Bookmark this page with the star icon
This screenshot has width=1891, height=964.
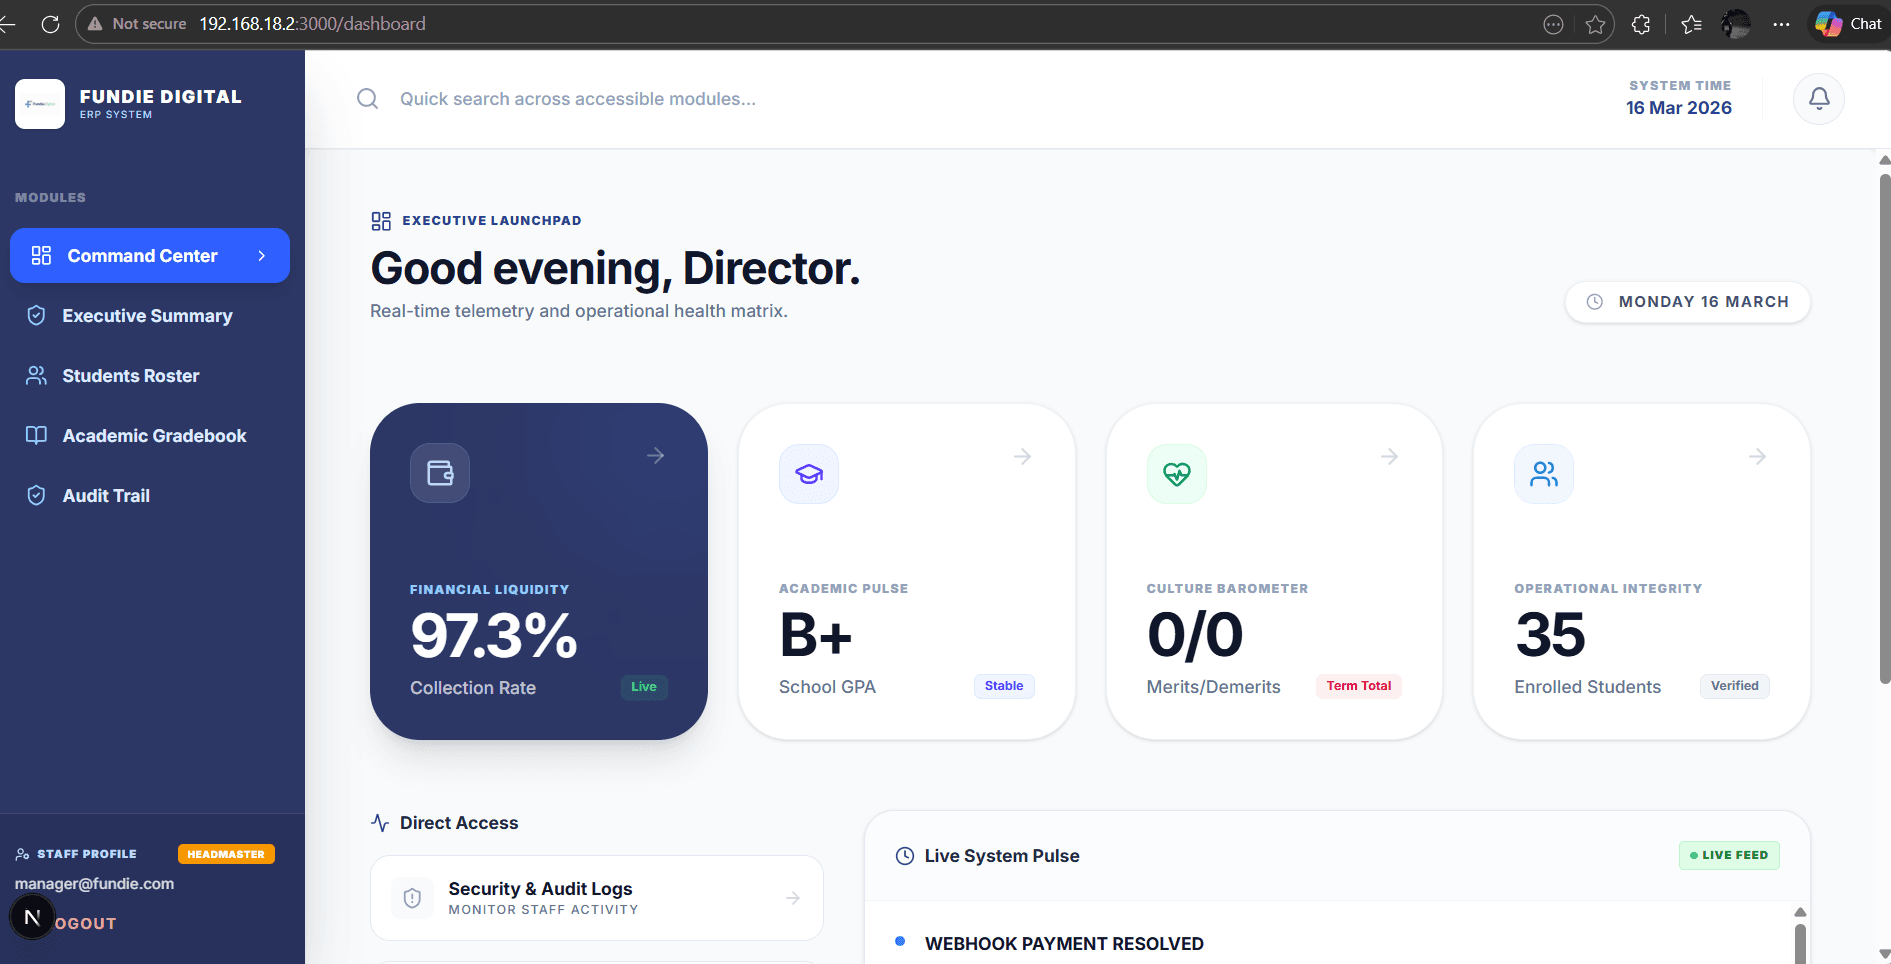coord(1595,24)
